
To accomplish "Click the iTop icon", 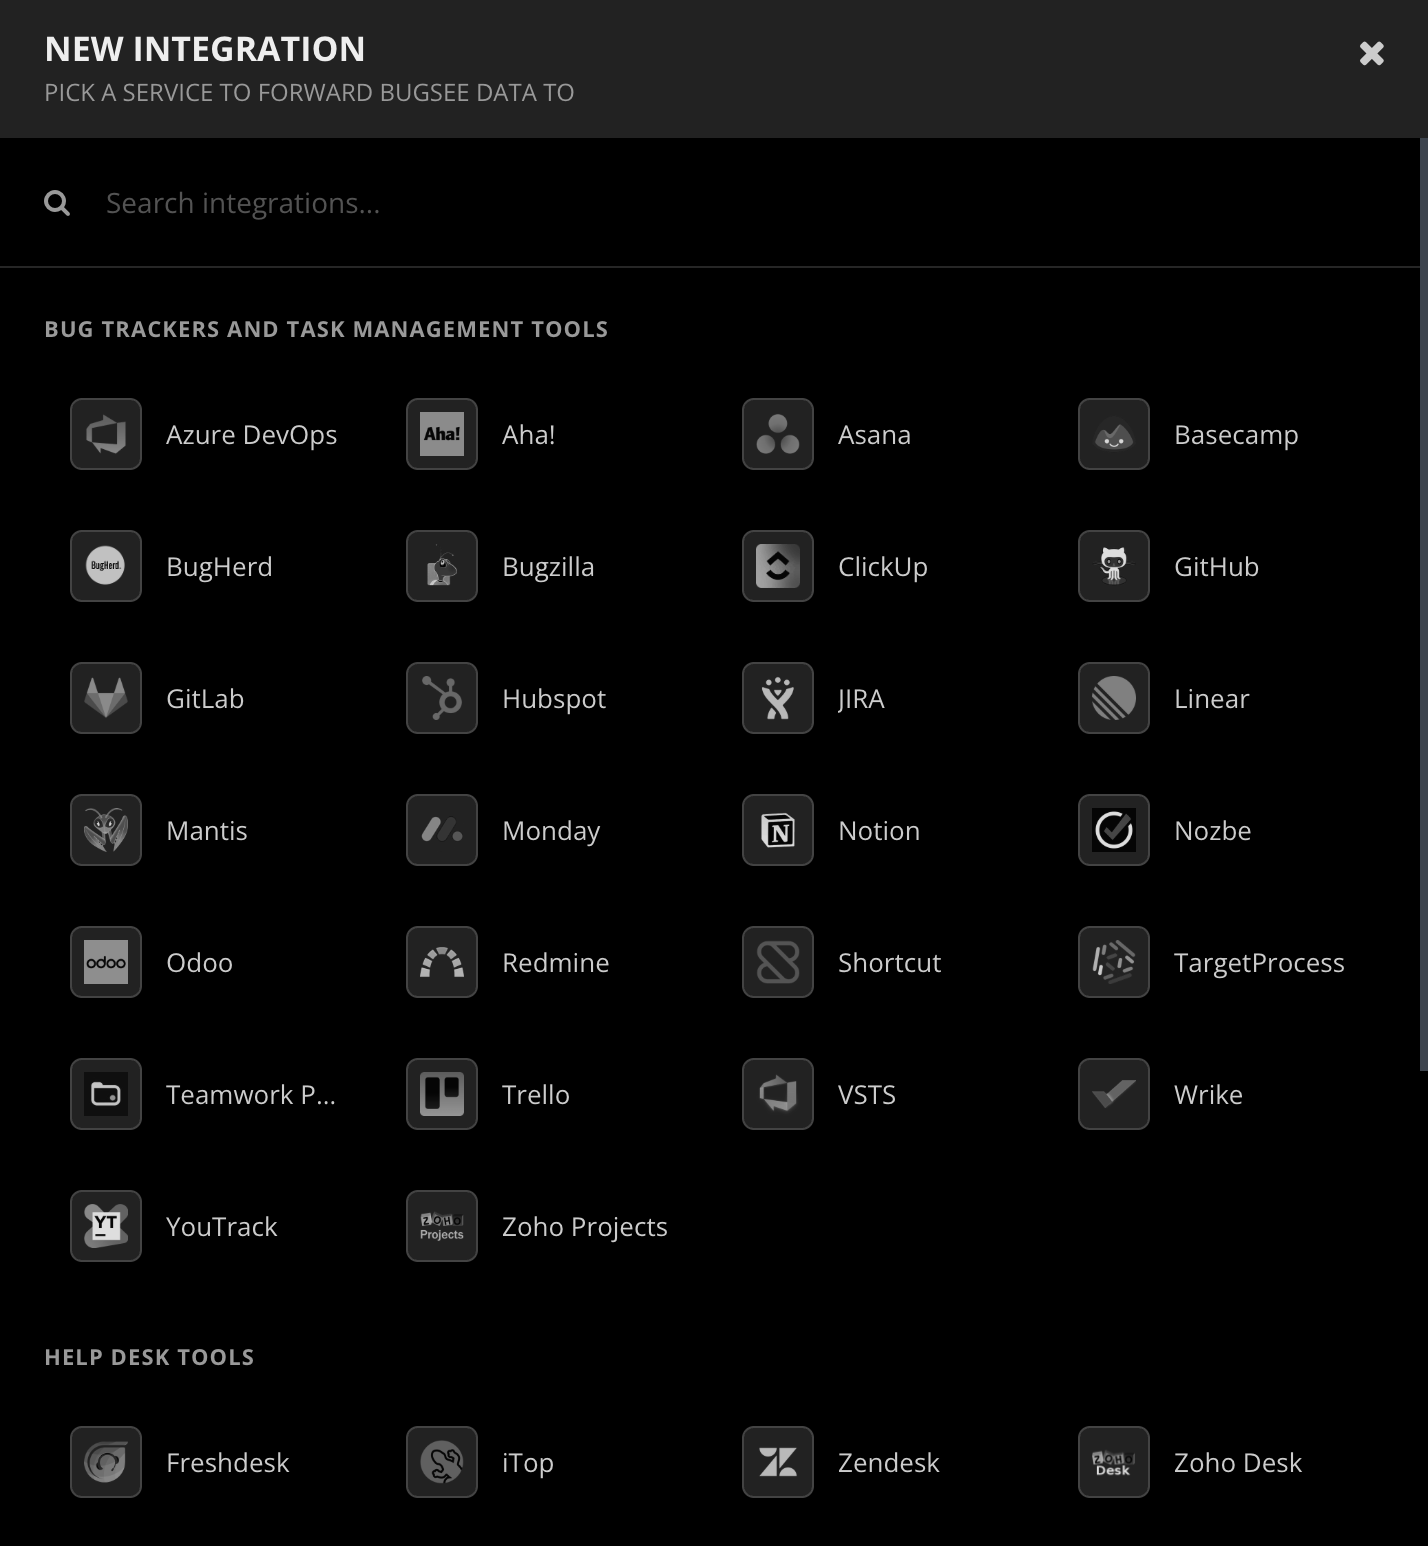I will [x=442, y=1462].
